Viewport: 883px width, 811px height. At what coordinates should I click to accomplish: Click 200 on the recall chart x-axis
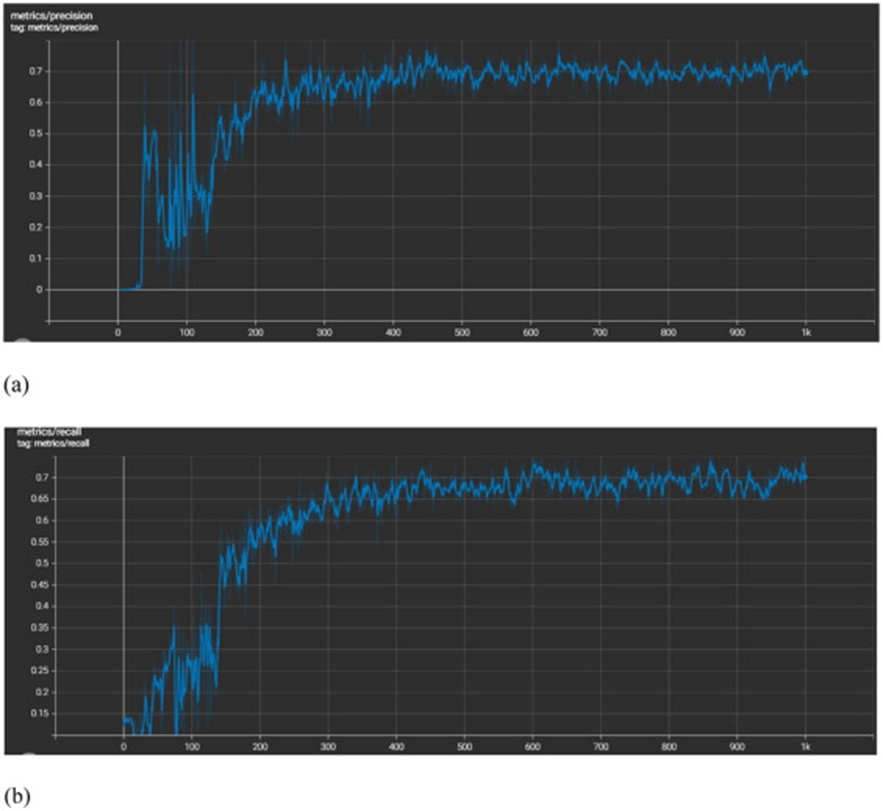260,747
